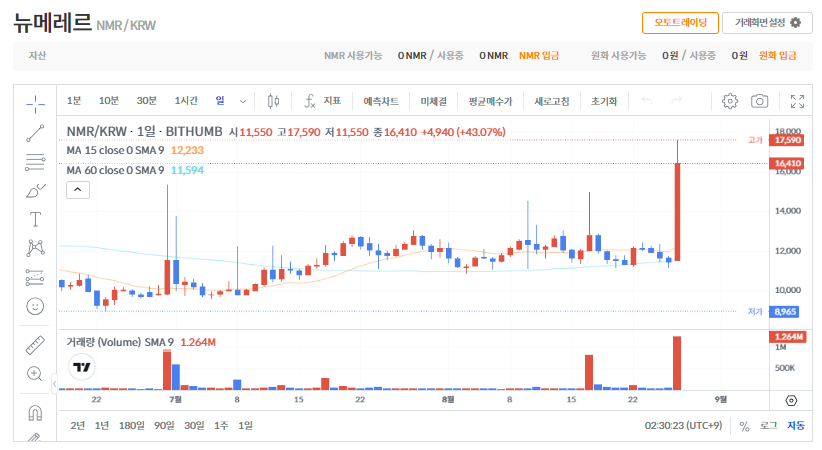This screenshot has height=450, width=822.
Task: Set chart range to 1년
Action: pos(102,425)
